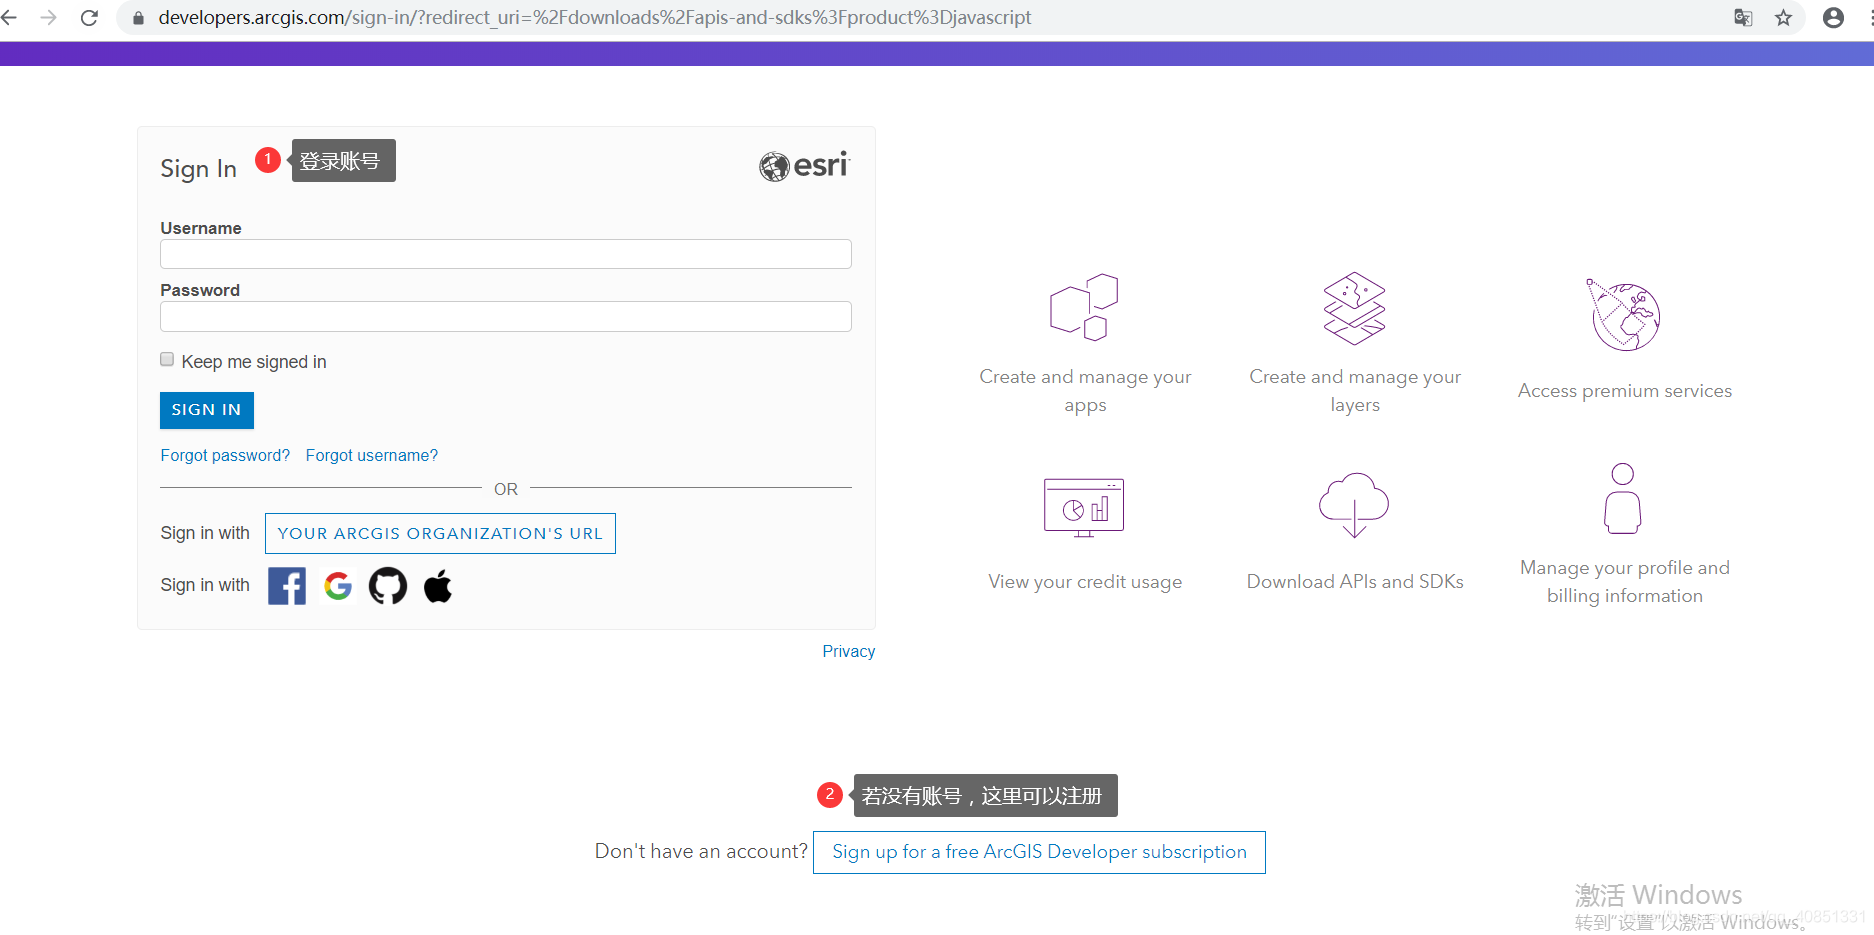Click the premium services globe icon
This screenshot has width=1874, height=935.
tap(1624, 315)
